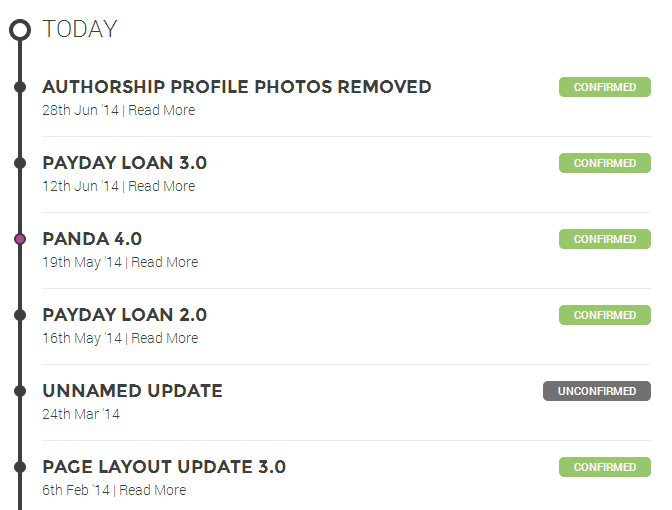672x510 pixels.
Task: Open Read More under Payday Loan 3.0
Action: pyautogui.click(x=162, y=186)
